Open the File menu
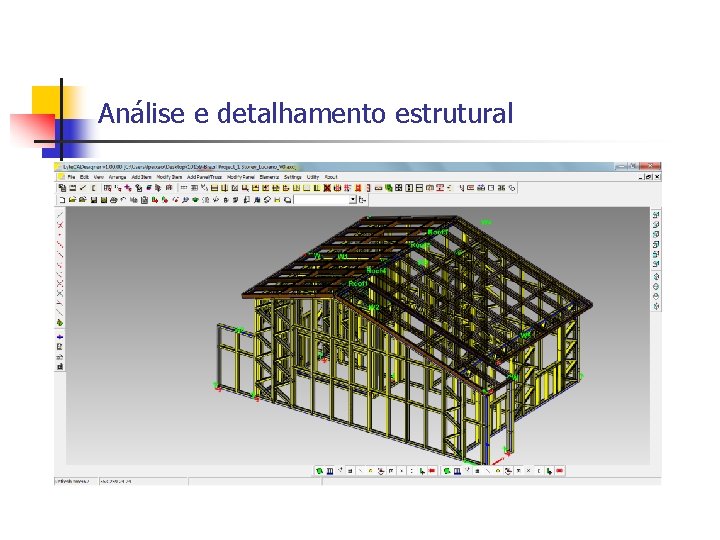This screenshot has height=540, width=720. 72,177
